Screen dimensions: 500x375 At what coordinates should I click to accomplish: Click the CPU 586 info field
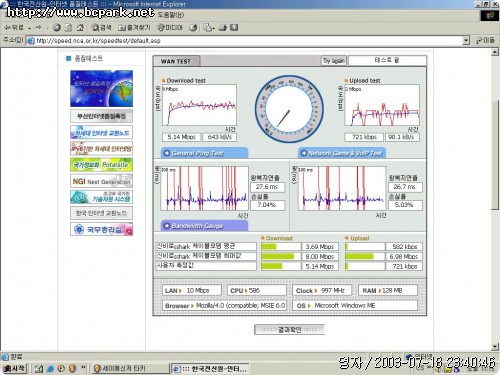tap(257, 290)
